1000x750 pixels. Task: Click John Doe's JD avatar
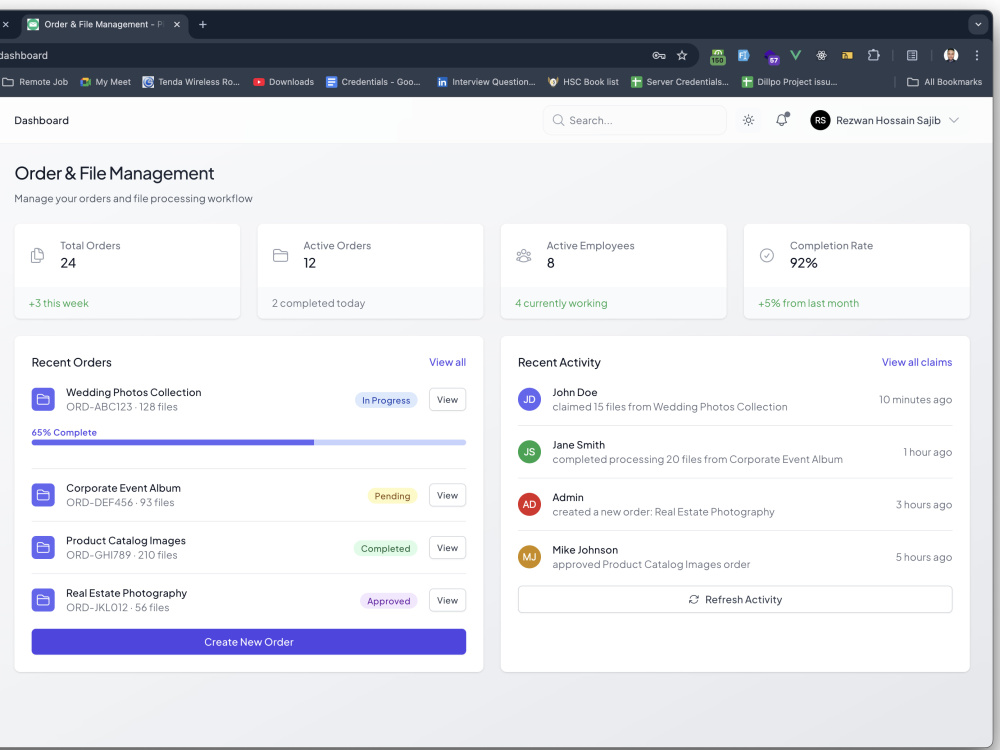(x=529, y=399)
